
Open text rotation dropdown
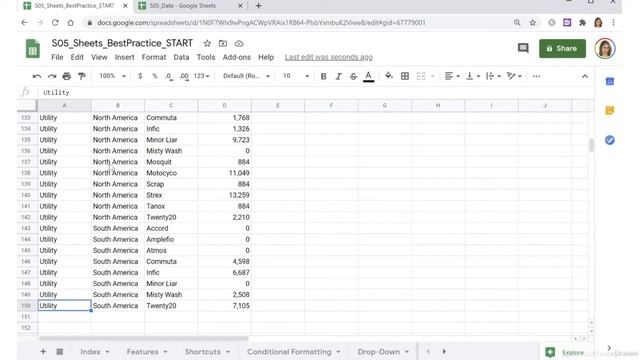click(x=514, y=76)
